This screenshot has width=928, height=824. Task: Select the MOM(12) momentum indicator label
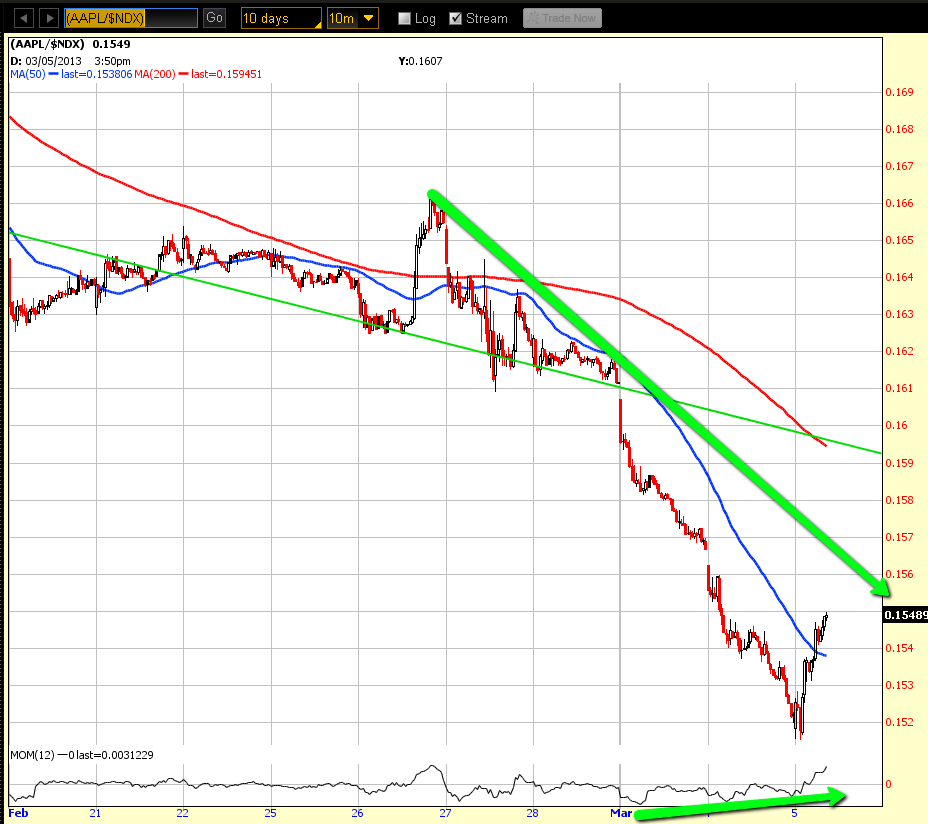click(x=32, y=755)
